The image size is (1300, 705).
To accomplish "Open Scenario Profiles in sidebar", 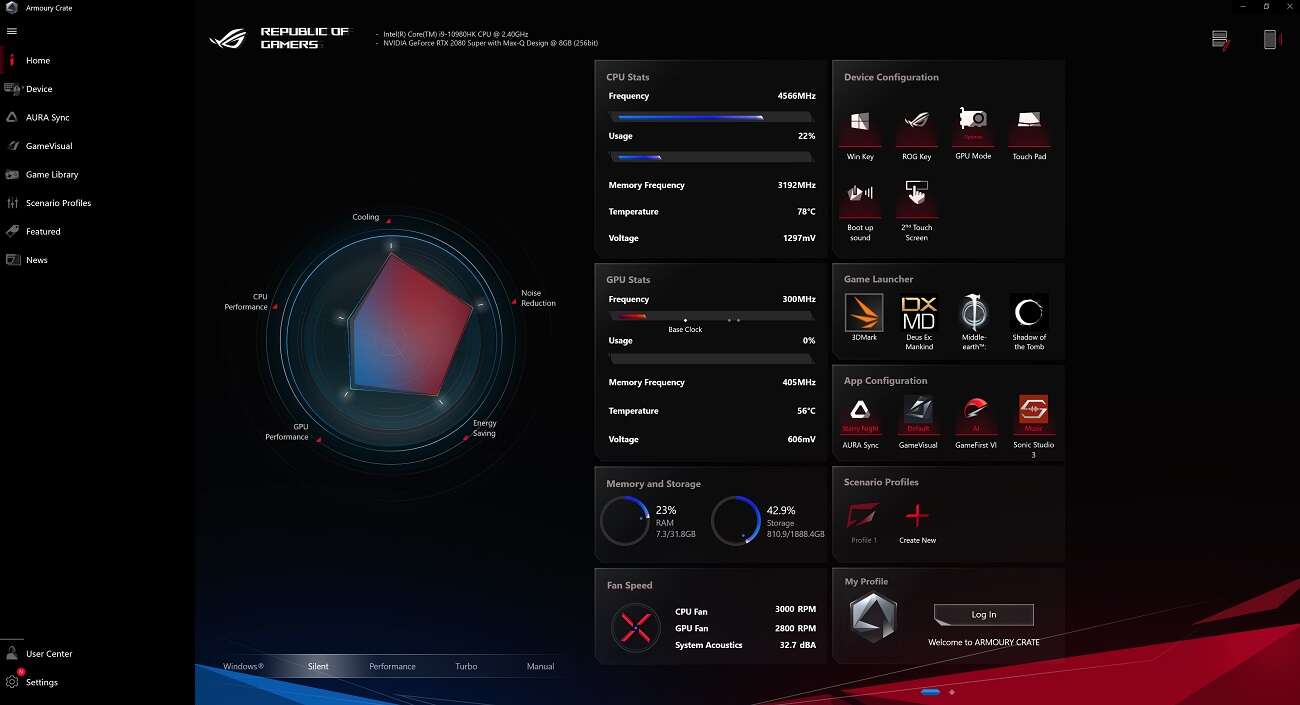I will click(x=58, y=203).
